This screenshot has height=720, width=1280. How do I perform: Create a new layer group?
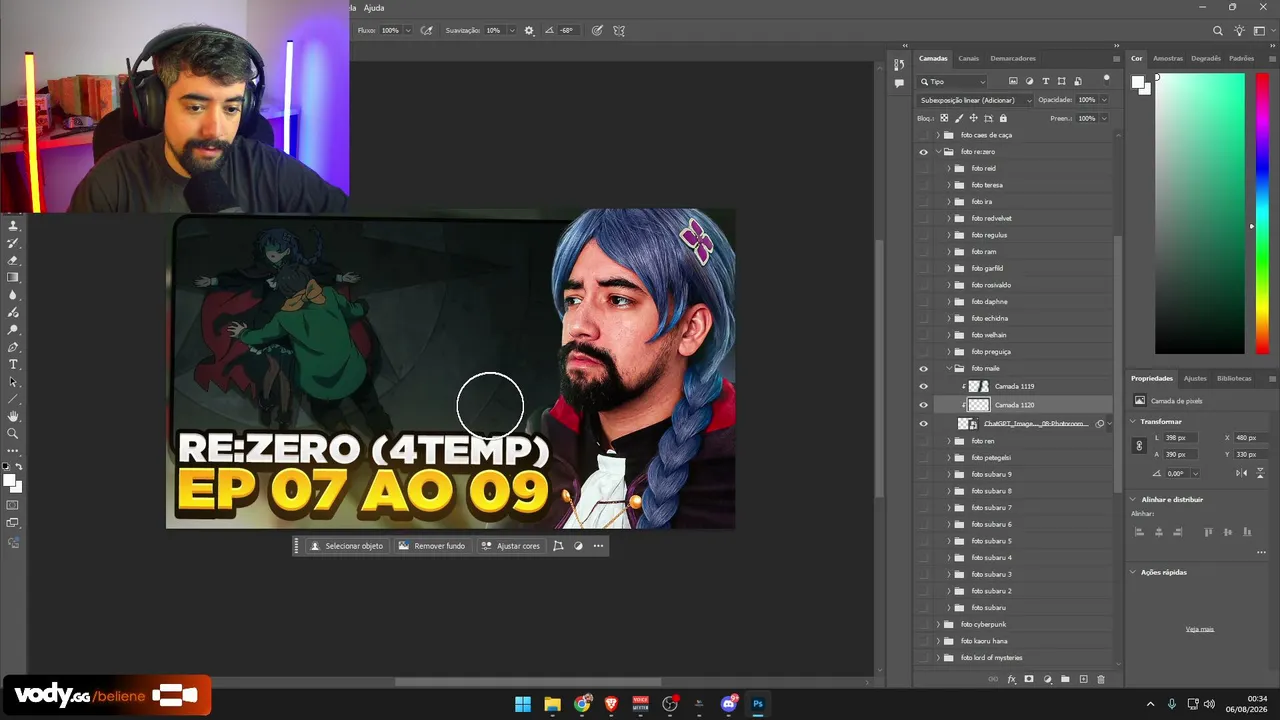(1065, 679)
